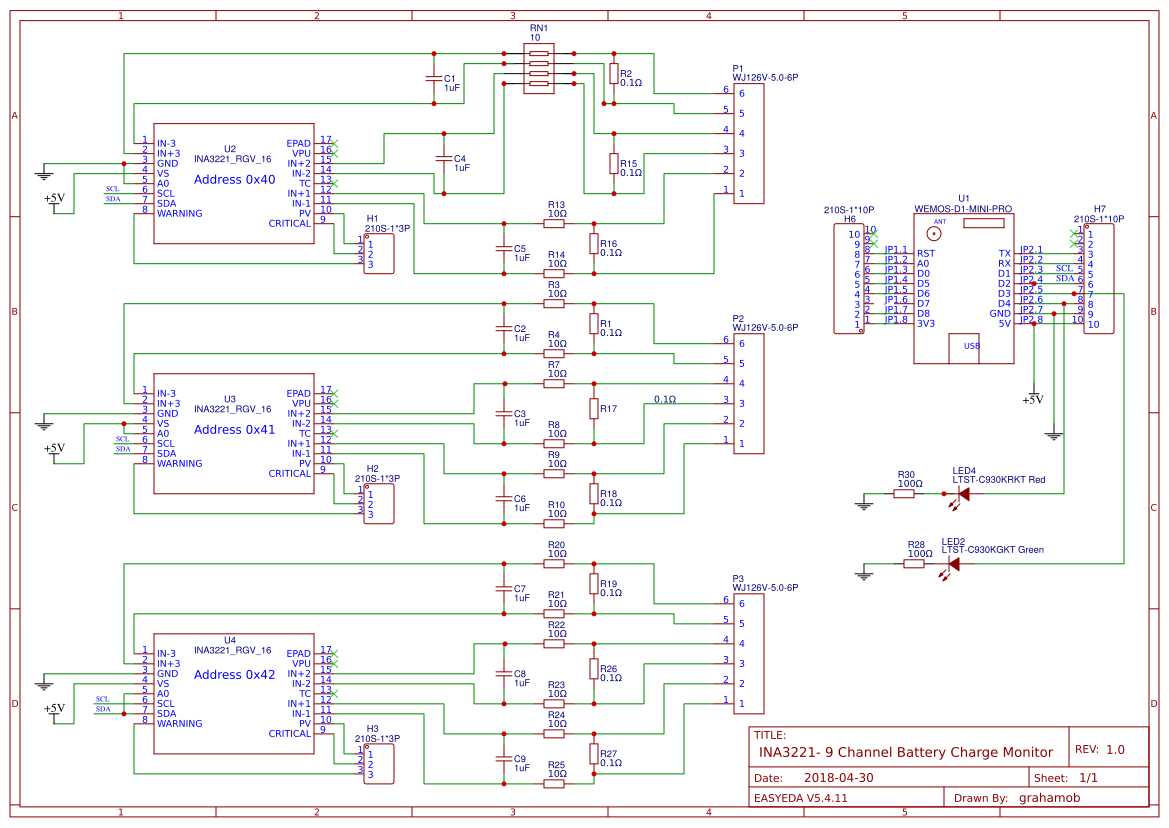1169x828 pixels.
Task: Click capacitor C7 symbol
Action: [504, 588]
